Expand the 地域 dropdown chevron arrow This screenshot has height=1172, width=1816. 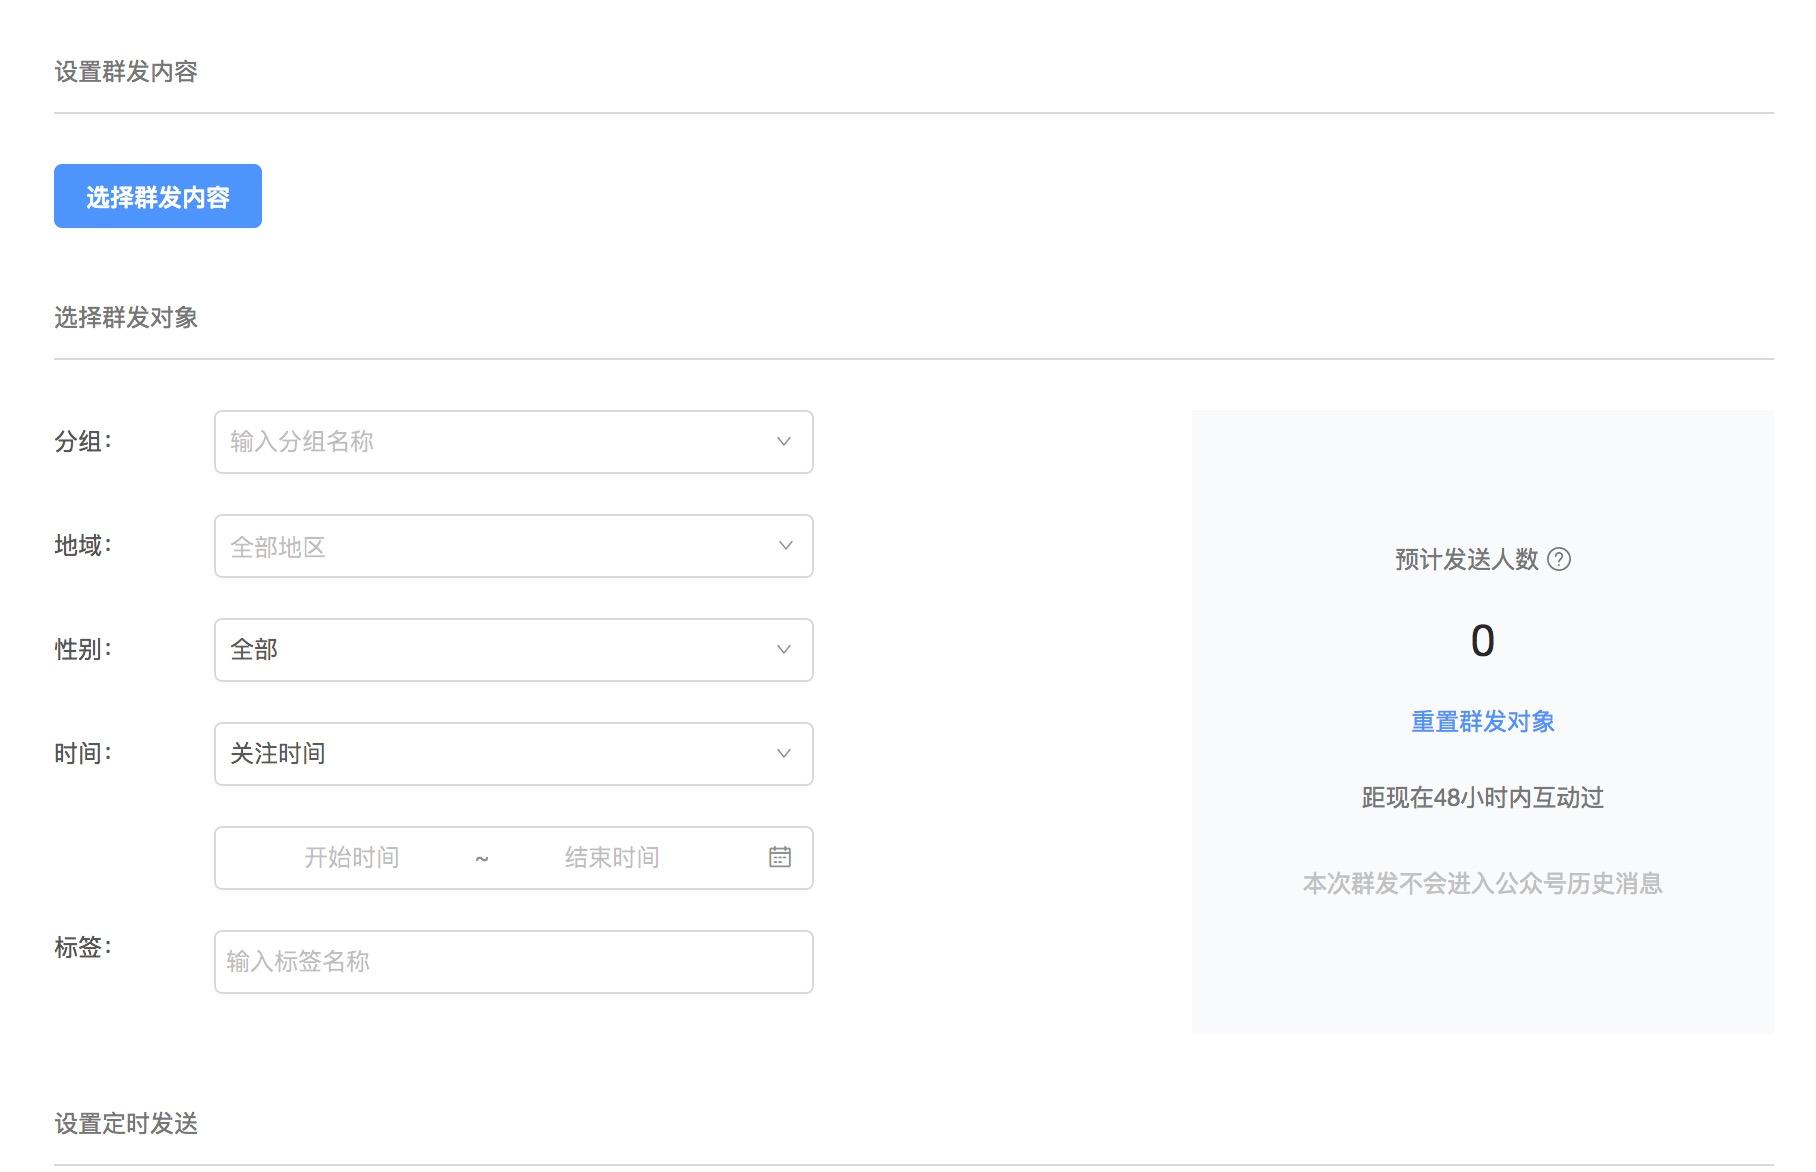pyautogui.click(x=785, y=546)
